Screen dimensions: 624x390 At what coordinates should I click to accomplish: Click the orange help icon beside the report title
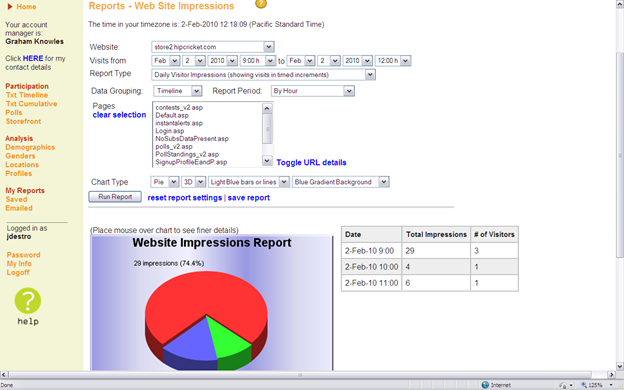click(x=261, y=3)
